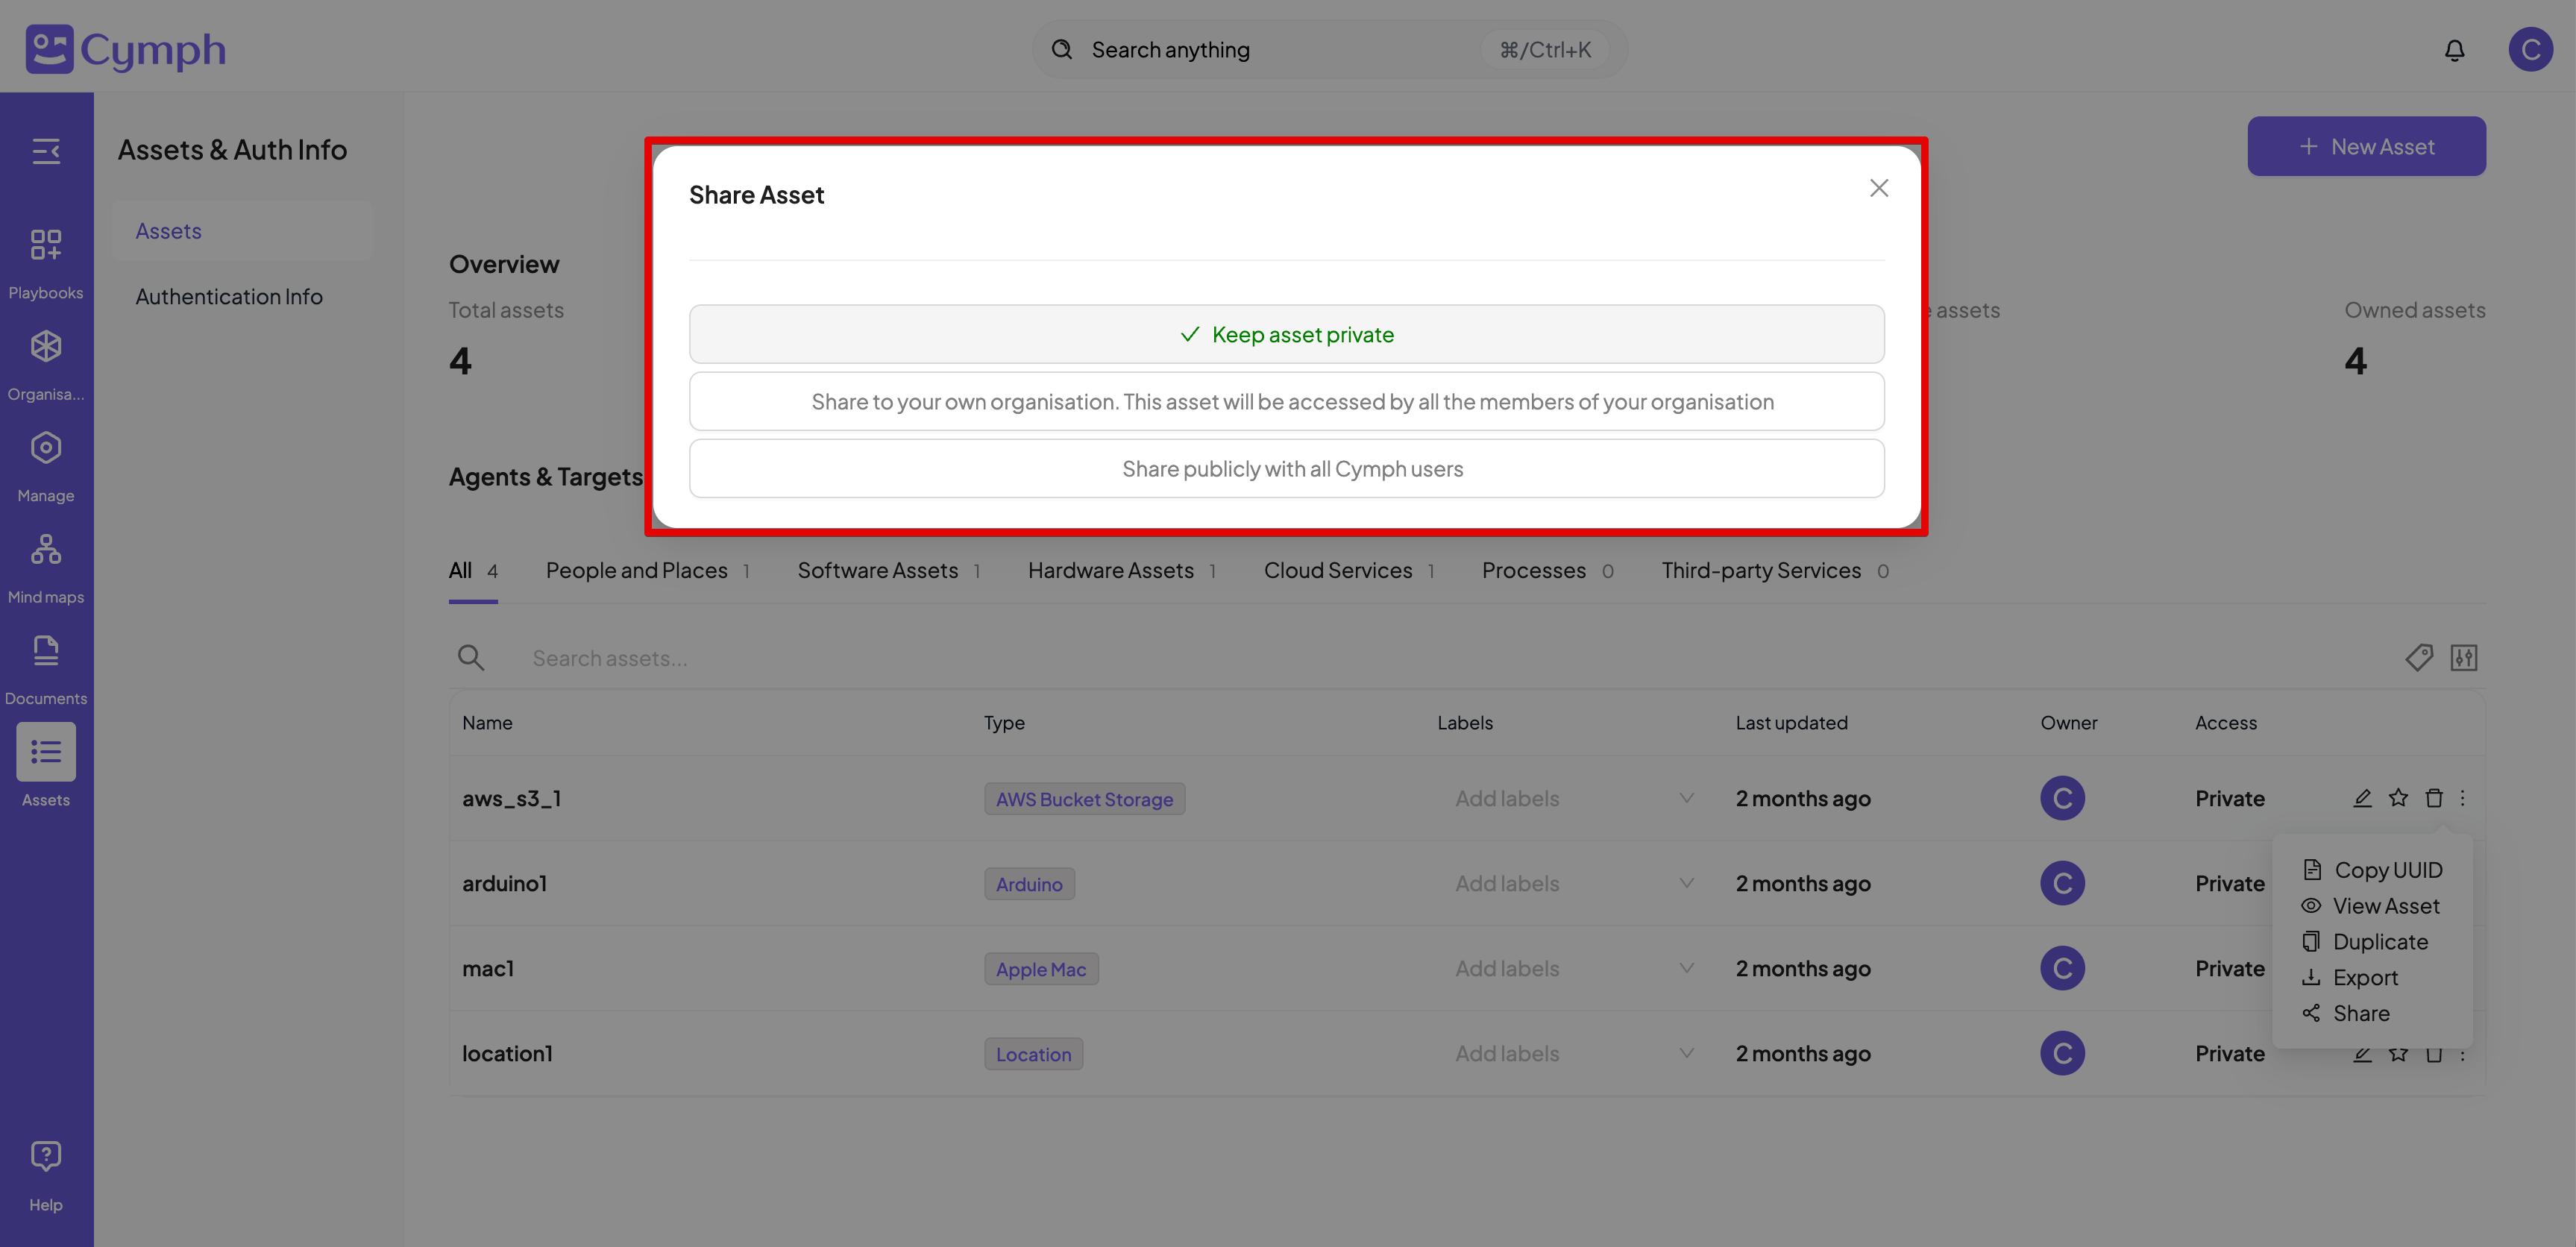This screenshot has height=1247, width=2576.
Task: Open the Add labels dropdown for arduino1
Action: pyautogui.click(x=1686, y=883)
